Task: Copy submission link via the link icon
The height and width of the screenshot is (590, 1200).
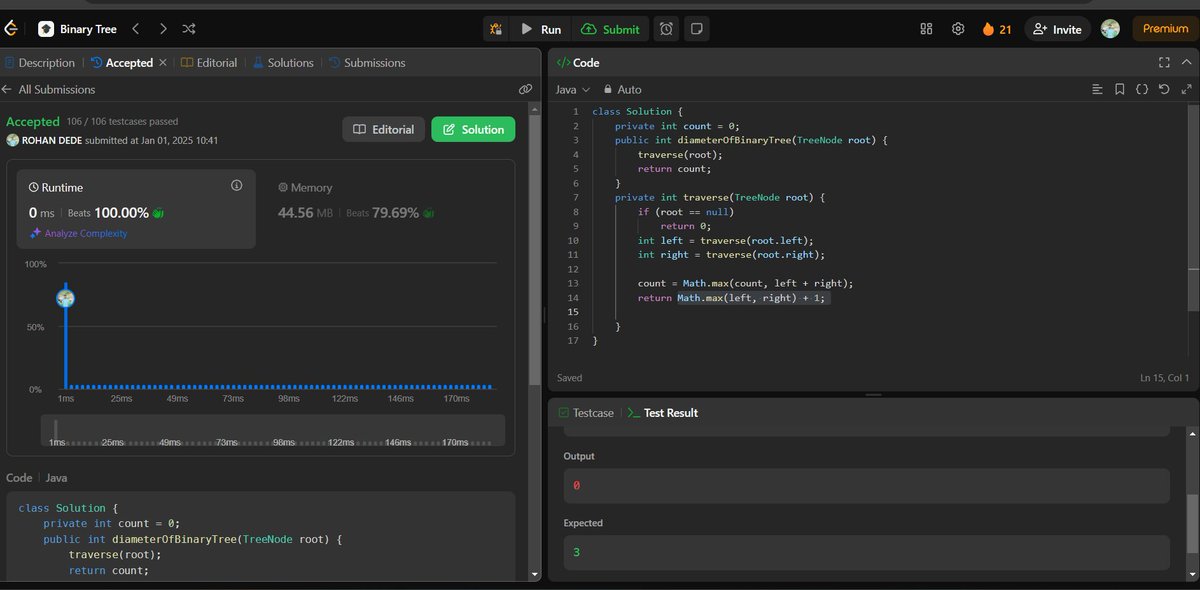Action: coord(525,88)
